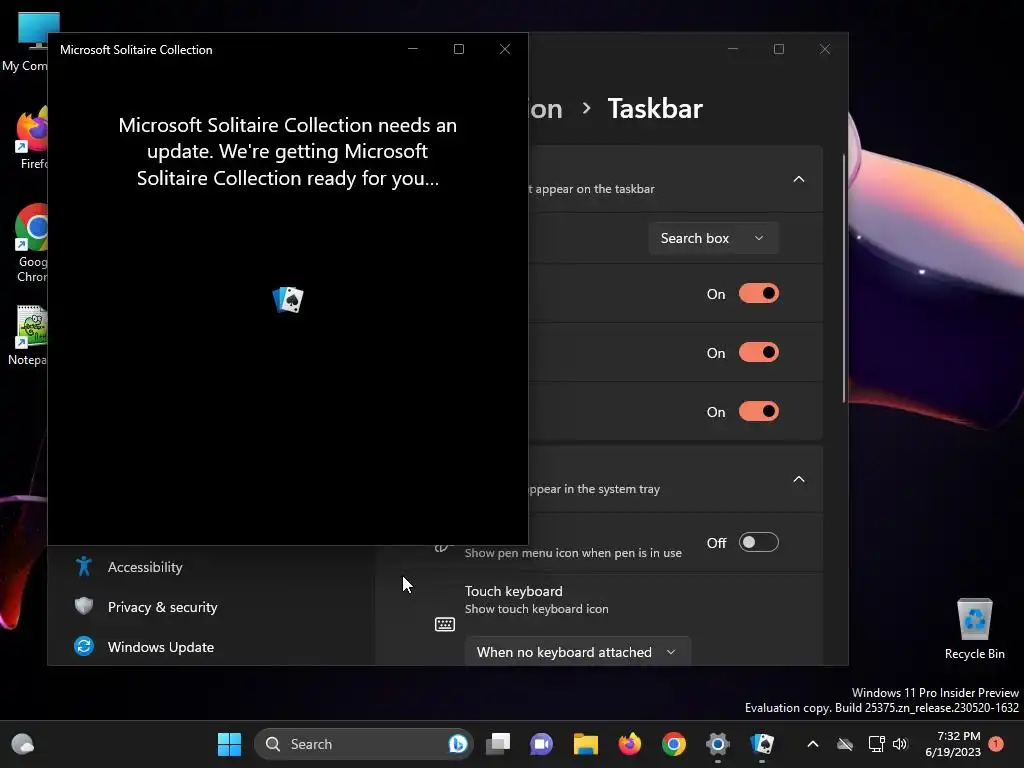The height and width of the screenshot is (768, 1024).
Task: Open the clock showing 7:32 PM
Action: click(x=953, y=744)
